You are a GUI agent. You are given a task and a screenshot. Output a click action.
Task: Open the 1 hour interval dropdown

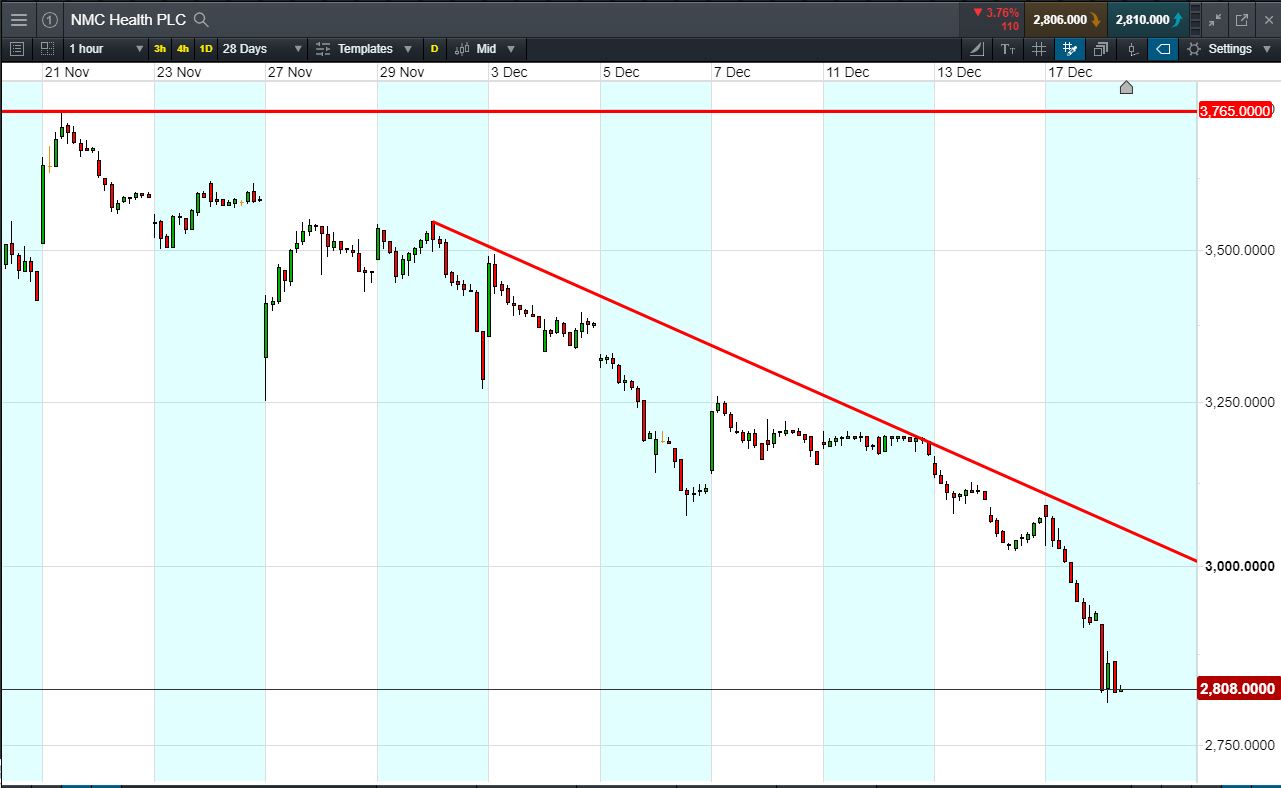[105, 48]
